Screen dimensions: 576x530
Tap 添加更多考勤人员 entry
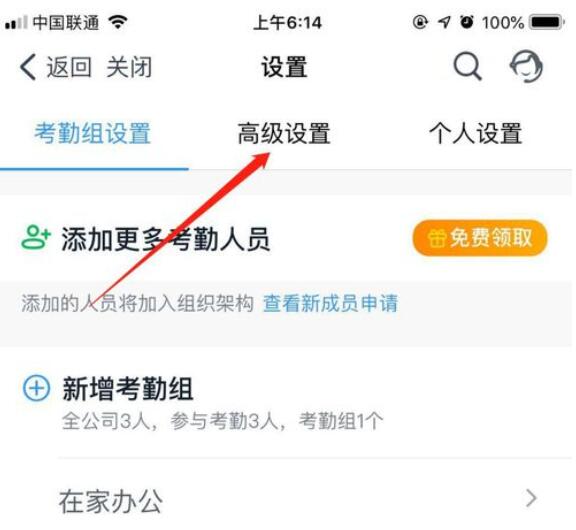pos(166,239)
